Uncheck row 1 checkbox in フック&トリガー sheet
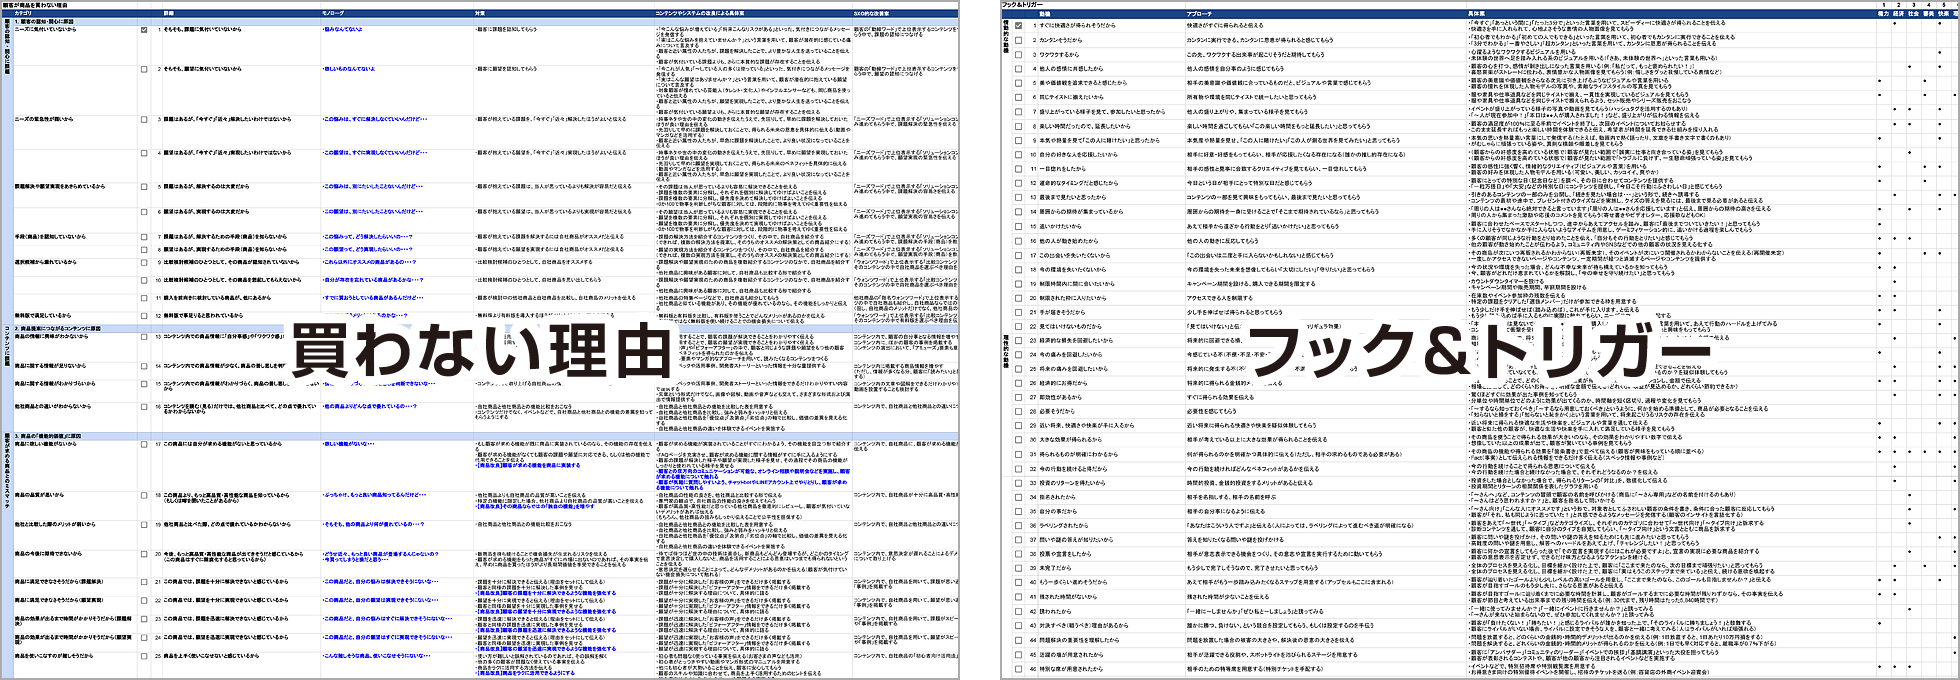Screen dimensions: 1960x680 1018,26
